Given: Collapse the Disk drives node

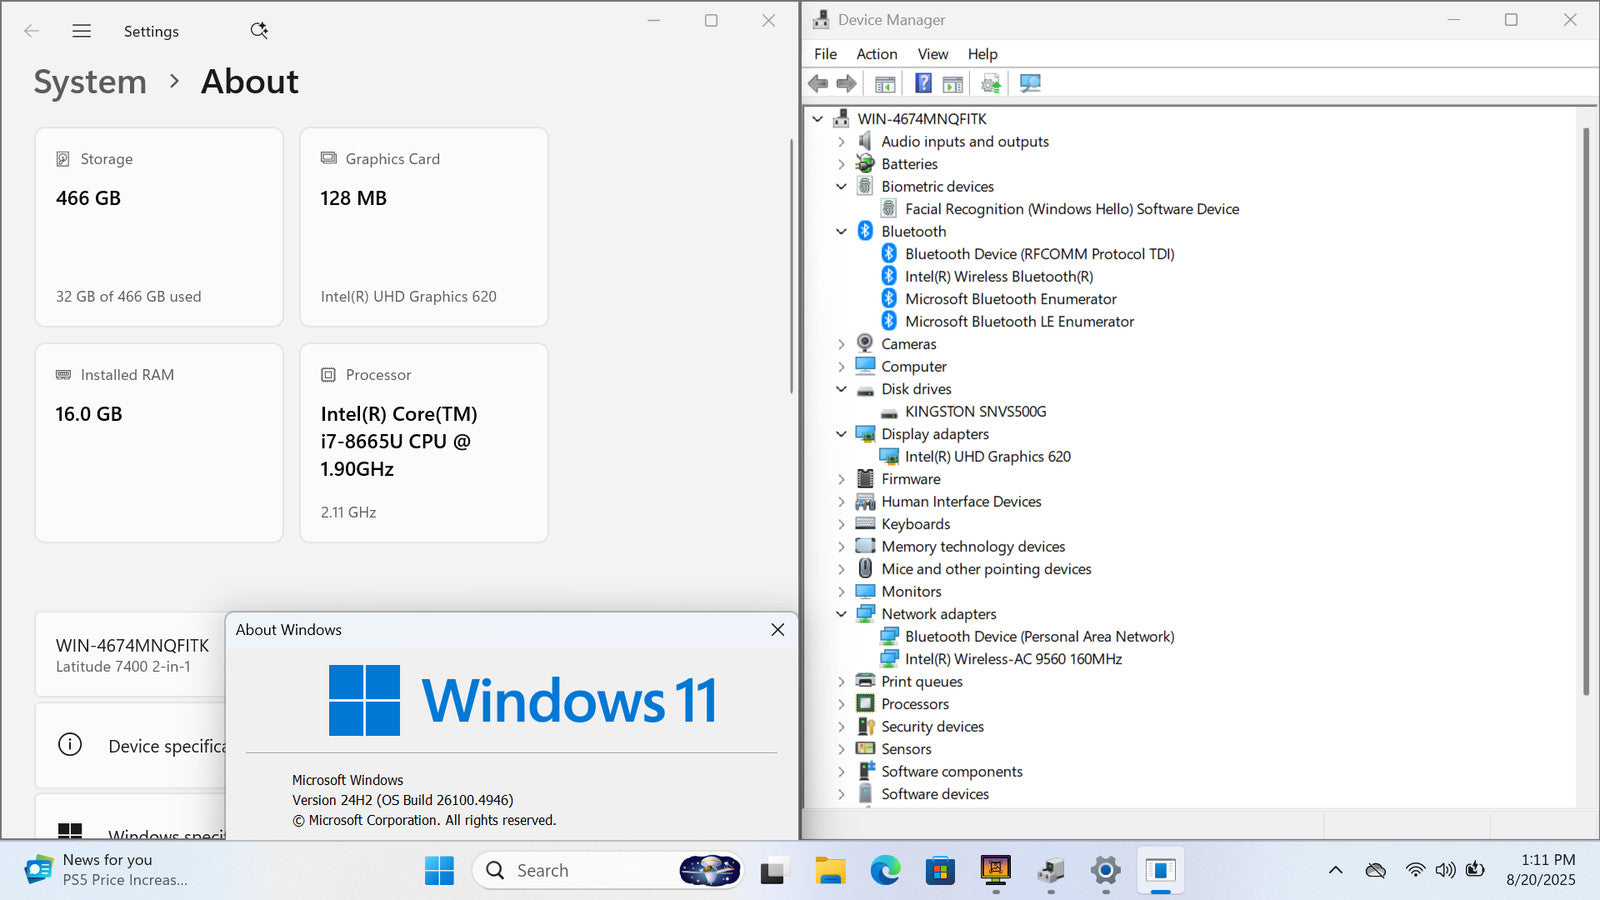Looking at the screenshot, I should click(x=841, y=389).
